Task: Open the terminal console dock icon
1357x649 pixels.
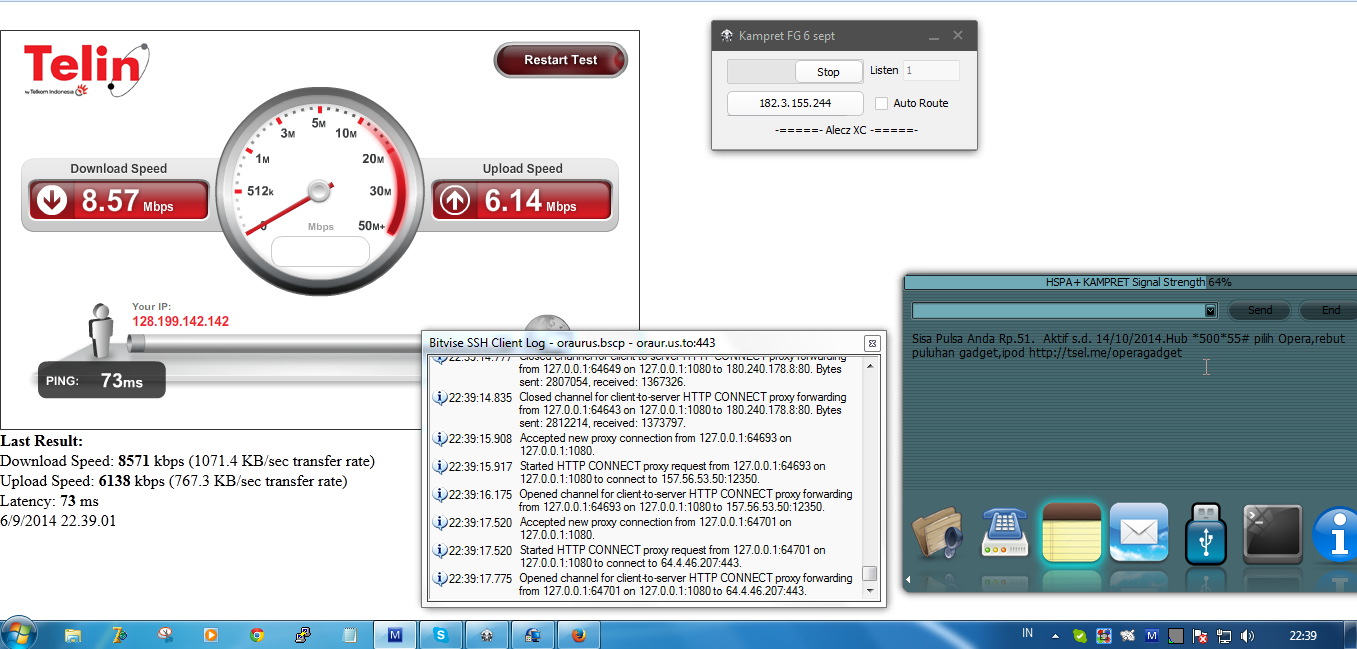Action: [x=1272, y=532]
